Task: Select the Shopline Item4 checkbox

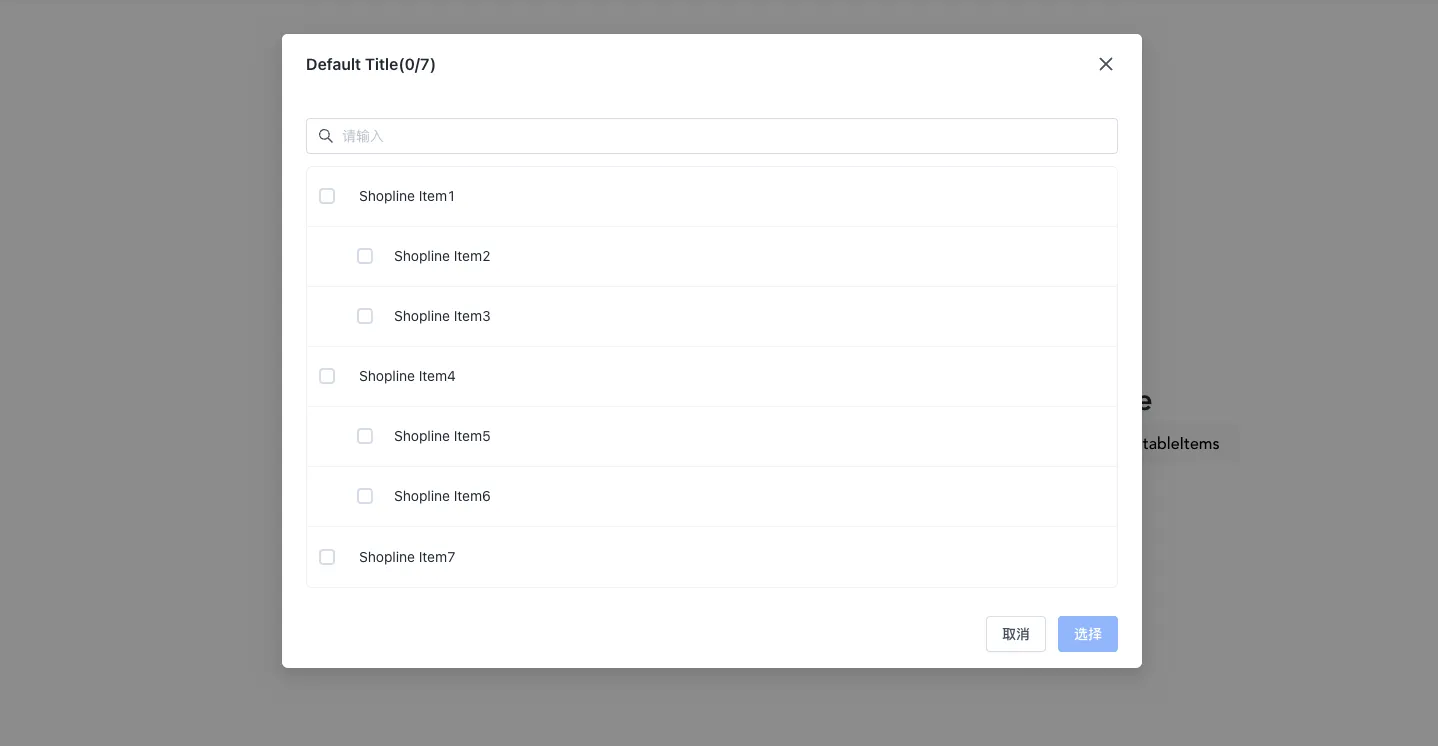Action: coord(327,376)
